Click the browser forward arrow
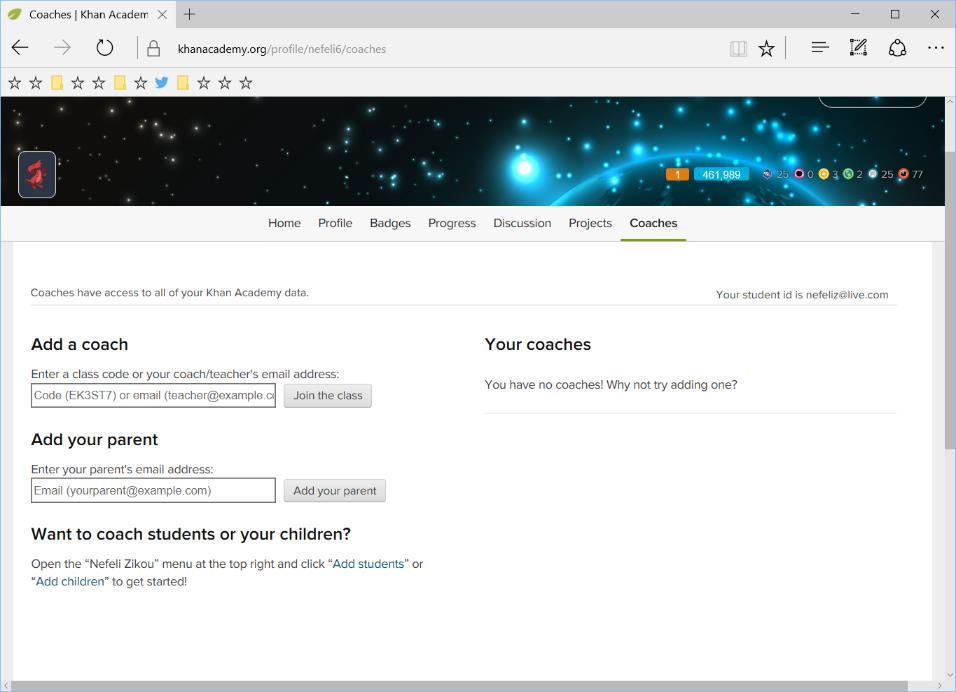The image size is (956, 692). [62, 48]
